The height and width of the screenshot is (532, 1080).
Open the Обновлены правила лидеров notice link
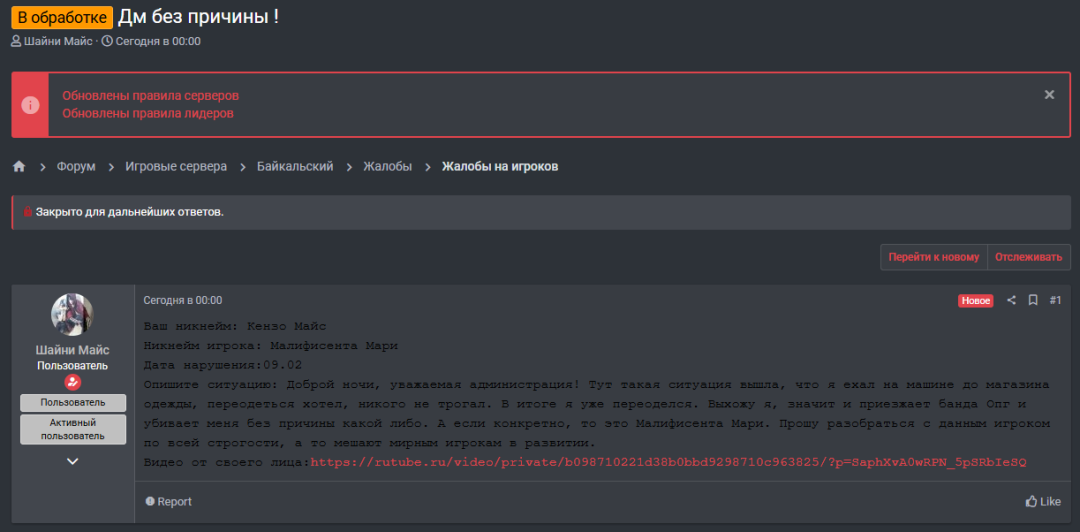148,113
